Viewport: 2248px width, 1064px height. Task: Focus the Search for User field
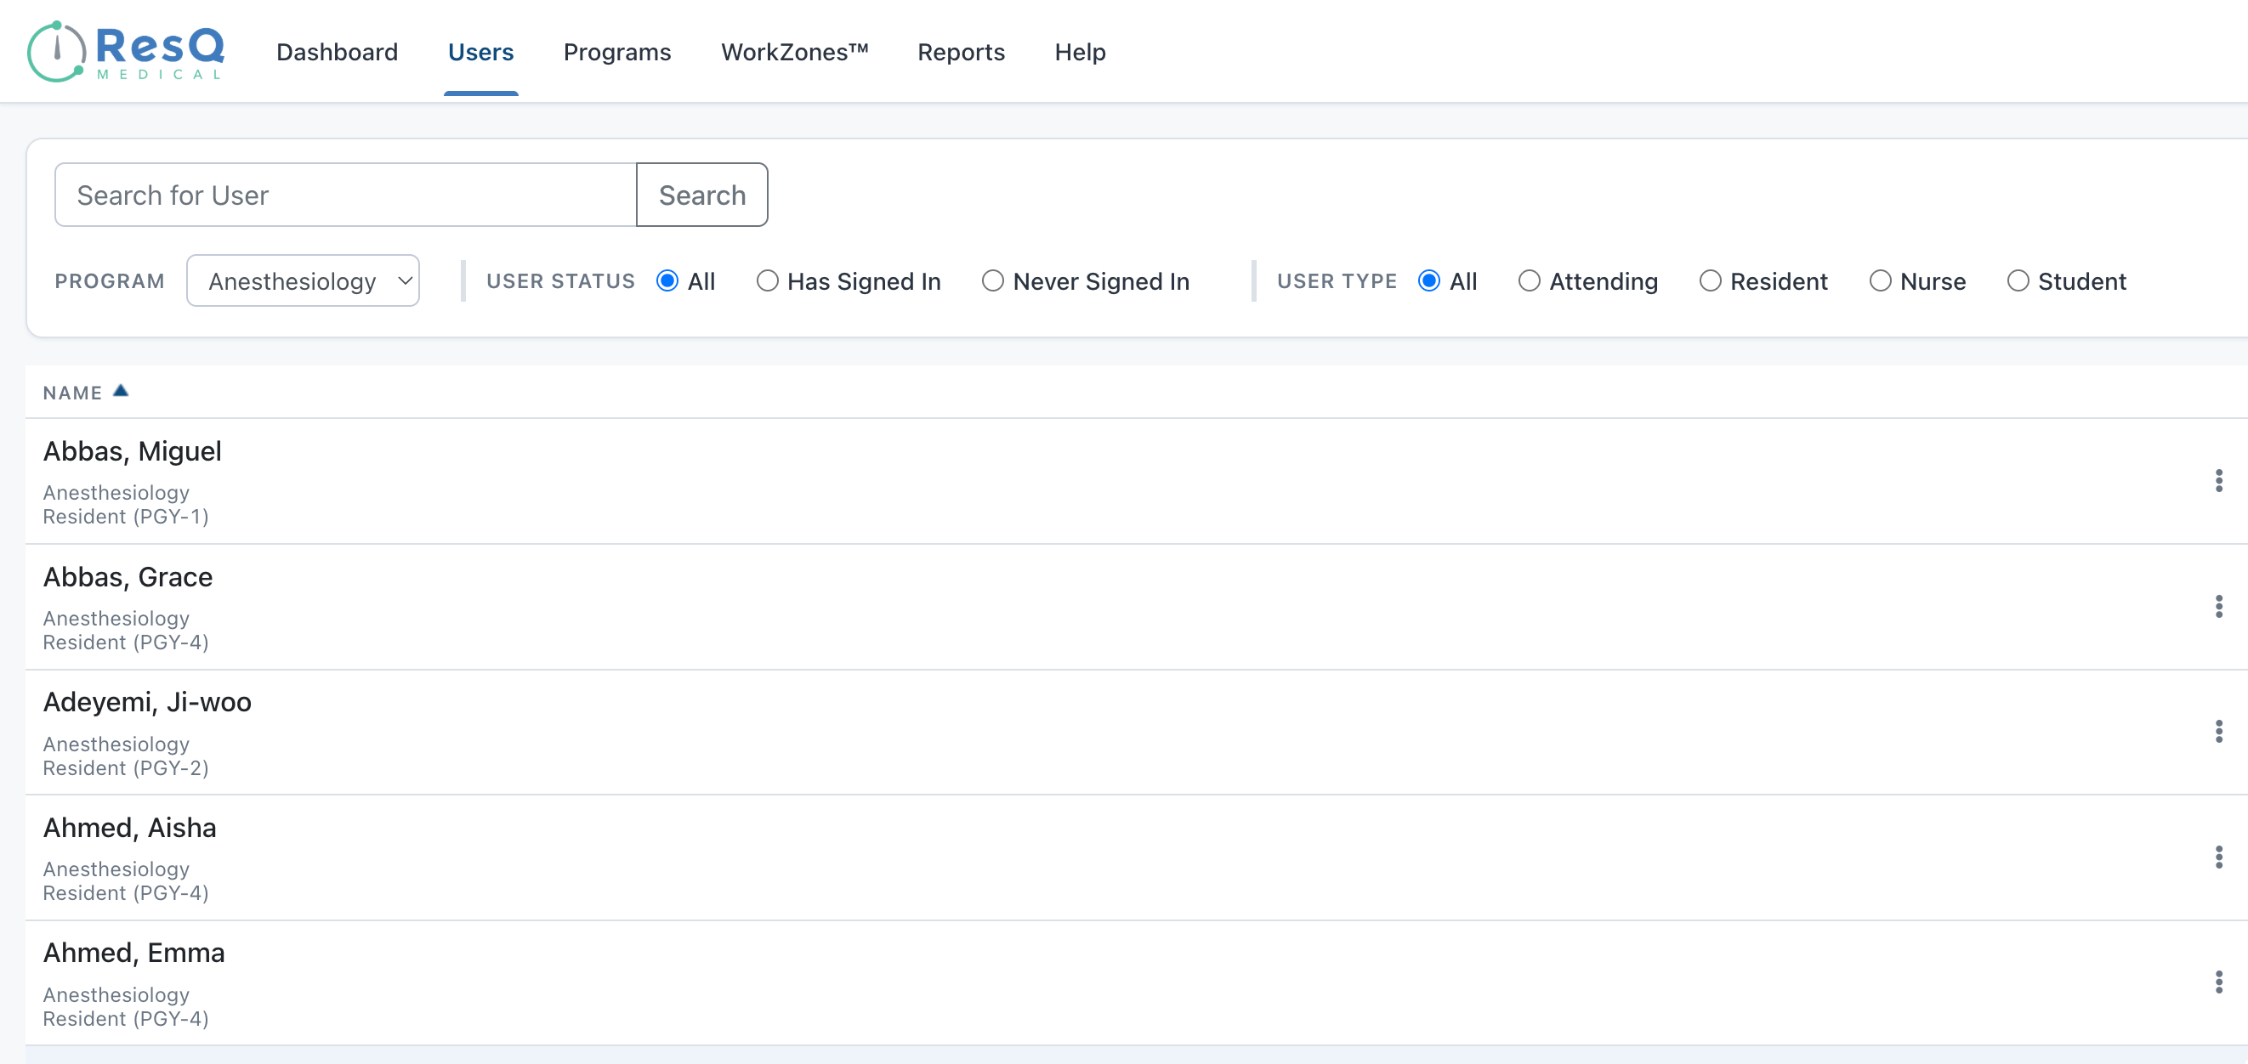[346, 195]
